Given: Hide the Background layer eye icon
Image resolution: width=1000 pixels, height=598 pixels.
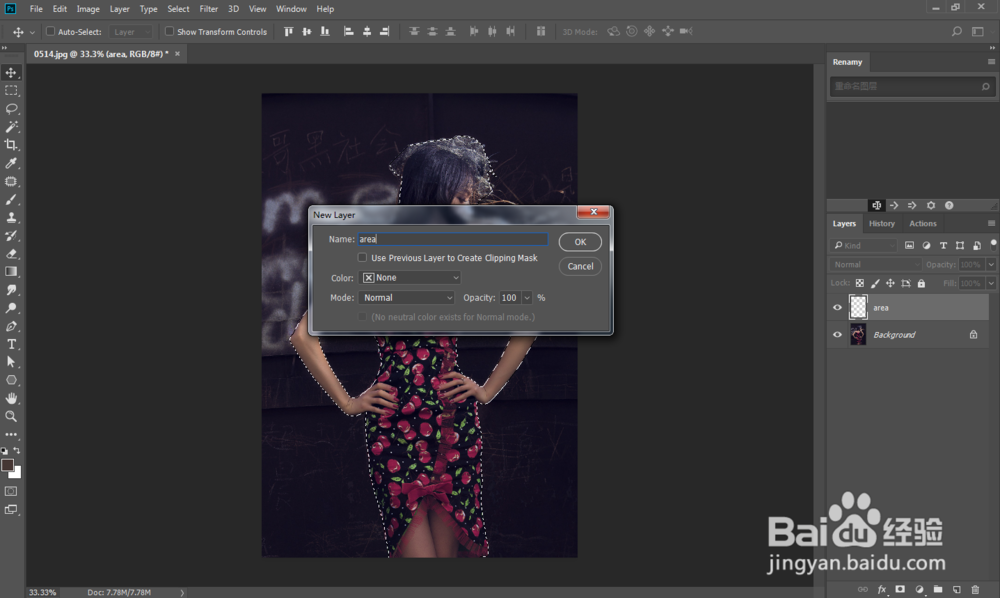Looking at the screenshot, I should point(837,335).
